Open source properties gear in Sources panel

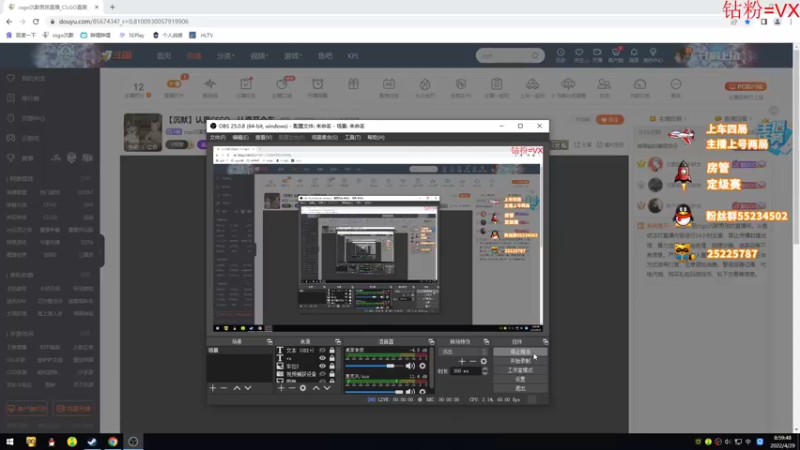coord(303,388)
